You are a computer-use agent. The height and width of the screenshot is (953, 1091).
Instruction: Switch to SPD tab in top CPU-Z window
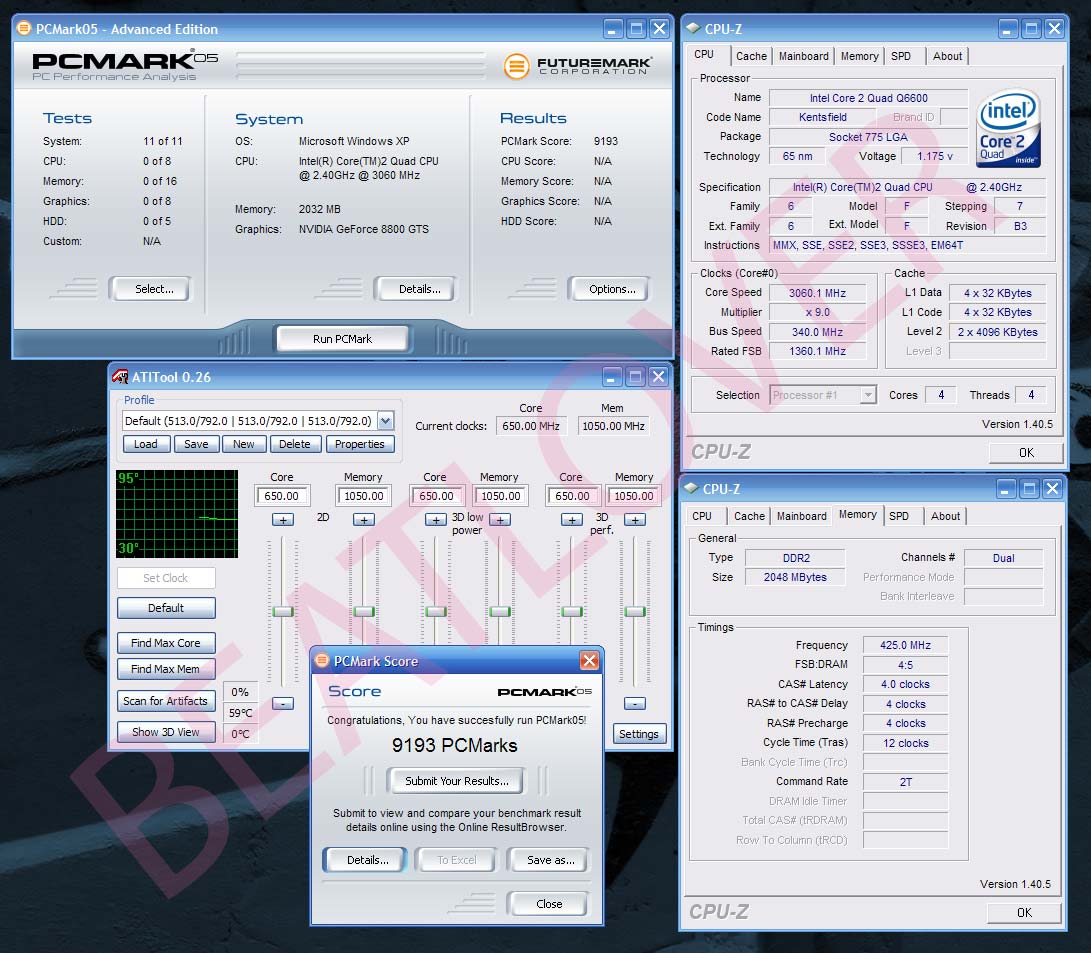click(x=901, y=56)
